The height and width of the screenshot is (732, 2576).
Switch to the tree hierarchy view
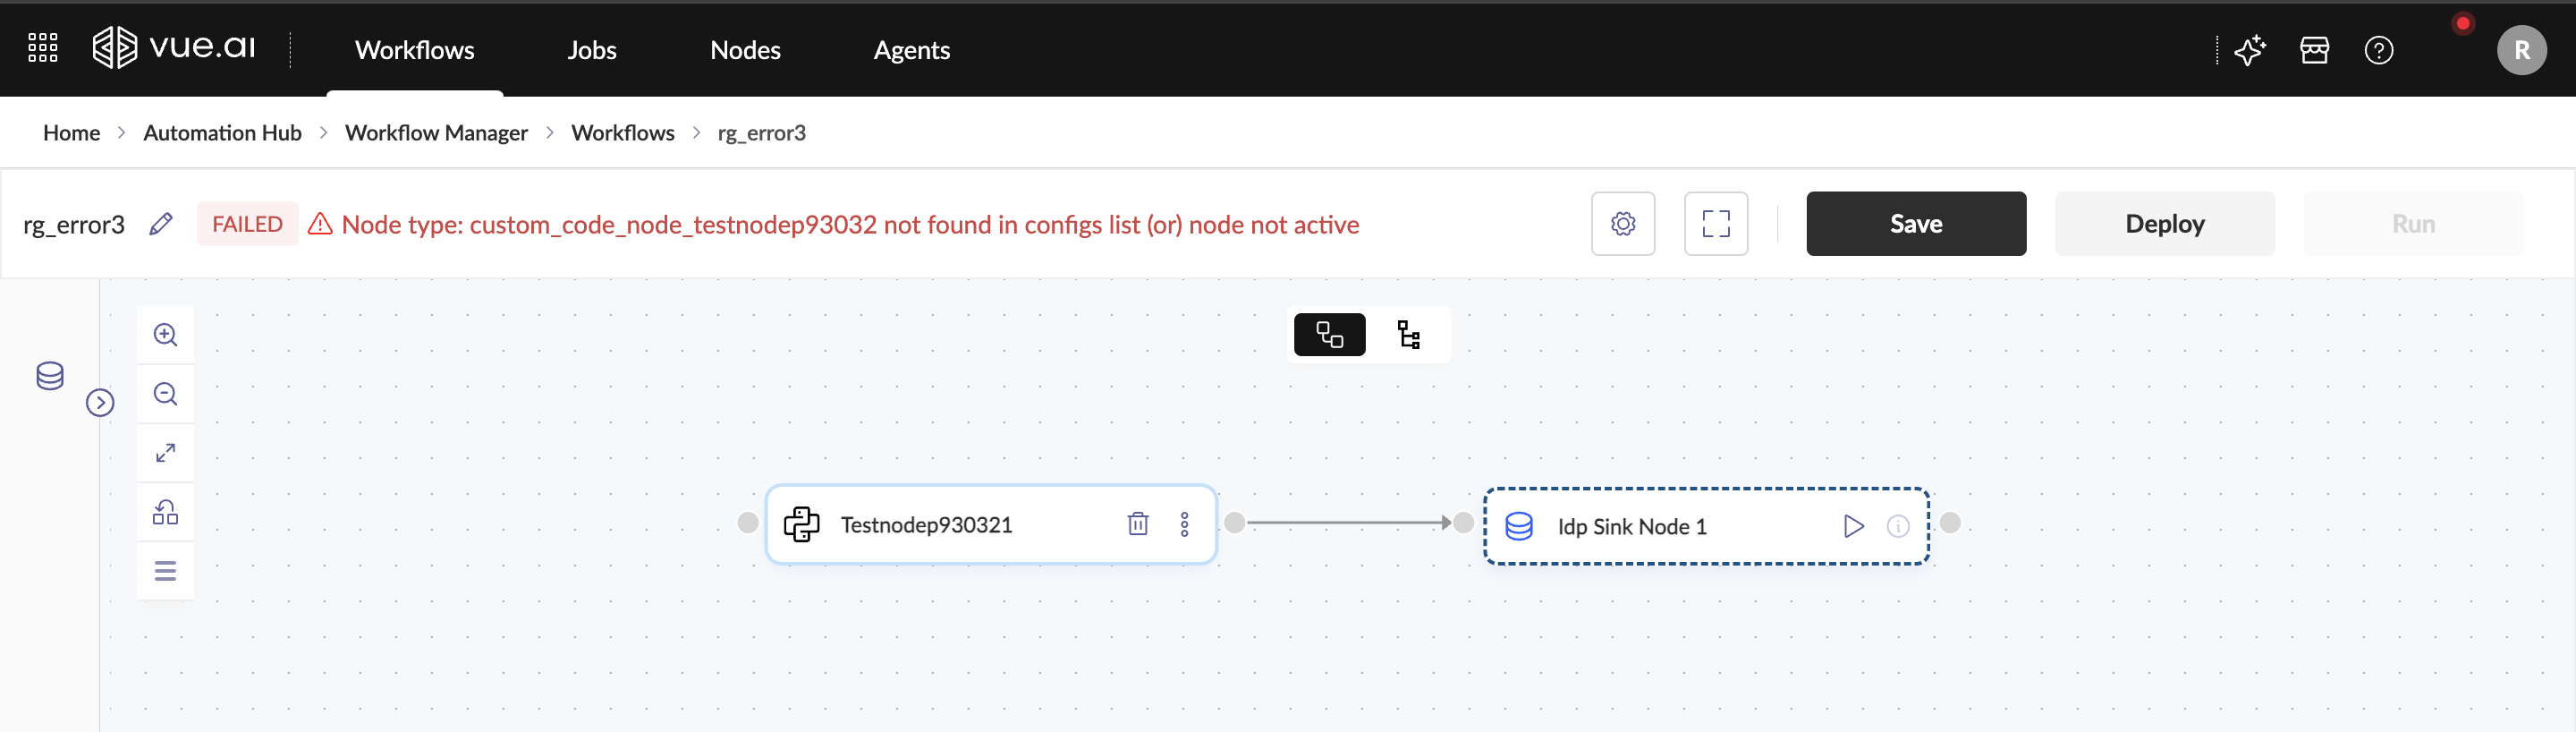(1409, 335)
